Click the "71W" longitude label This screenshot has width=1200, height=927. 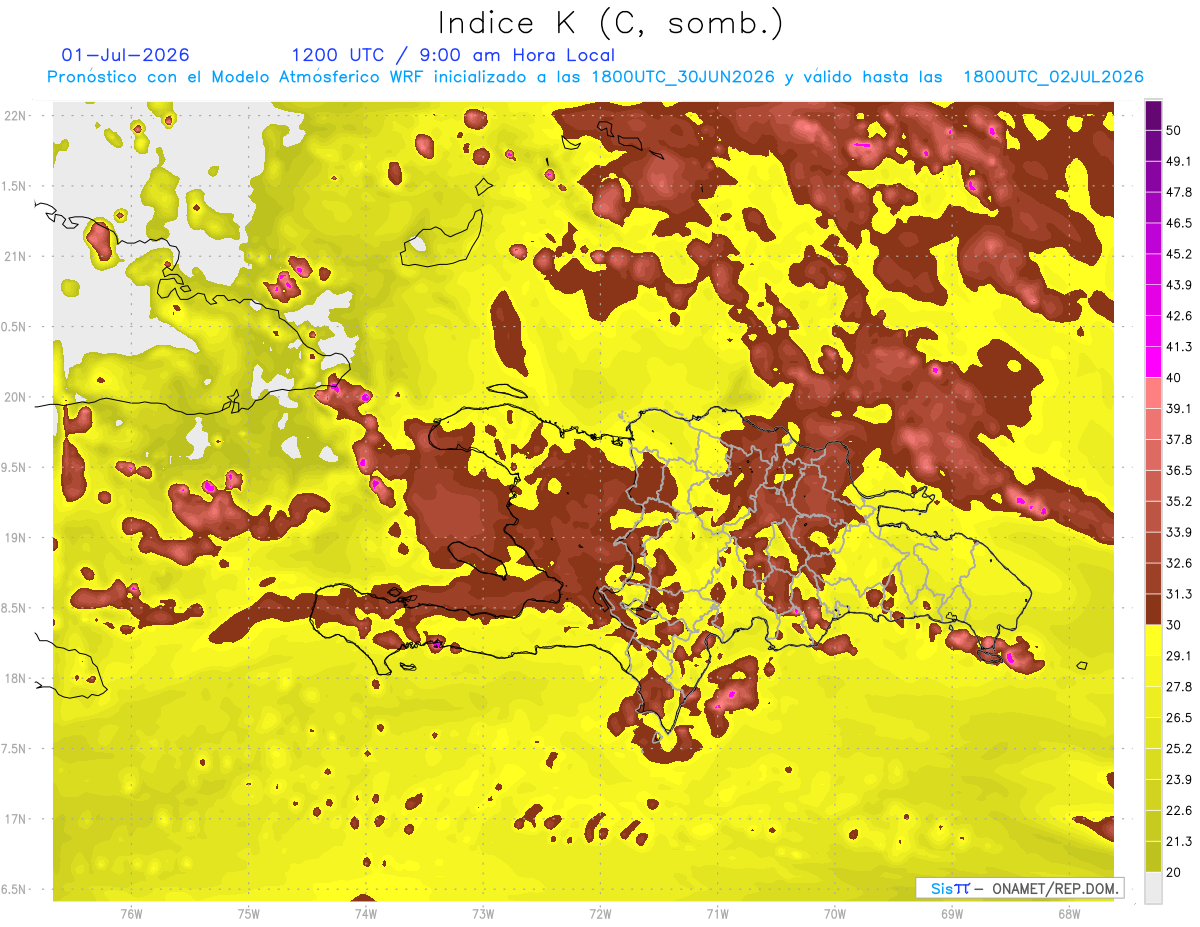click(x=717, y=913)
